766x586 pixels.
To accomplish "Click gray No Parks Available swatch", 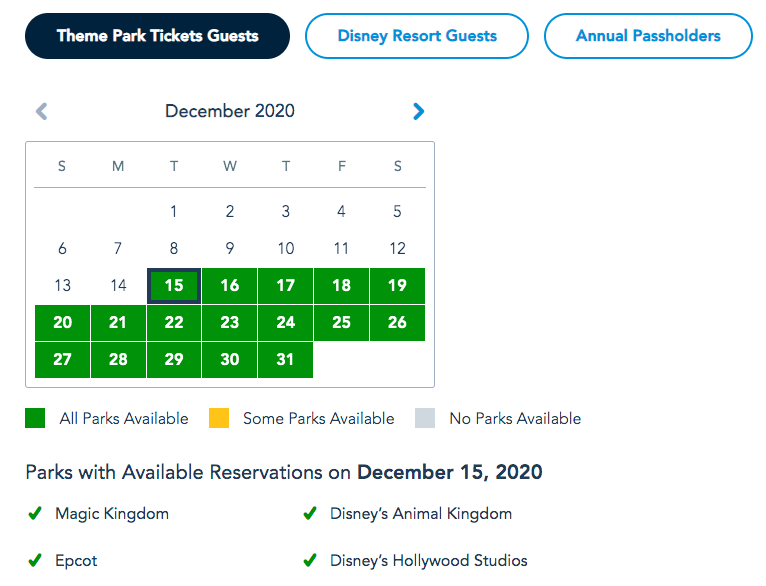I will tap(425, 419).
